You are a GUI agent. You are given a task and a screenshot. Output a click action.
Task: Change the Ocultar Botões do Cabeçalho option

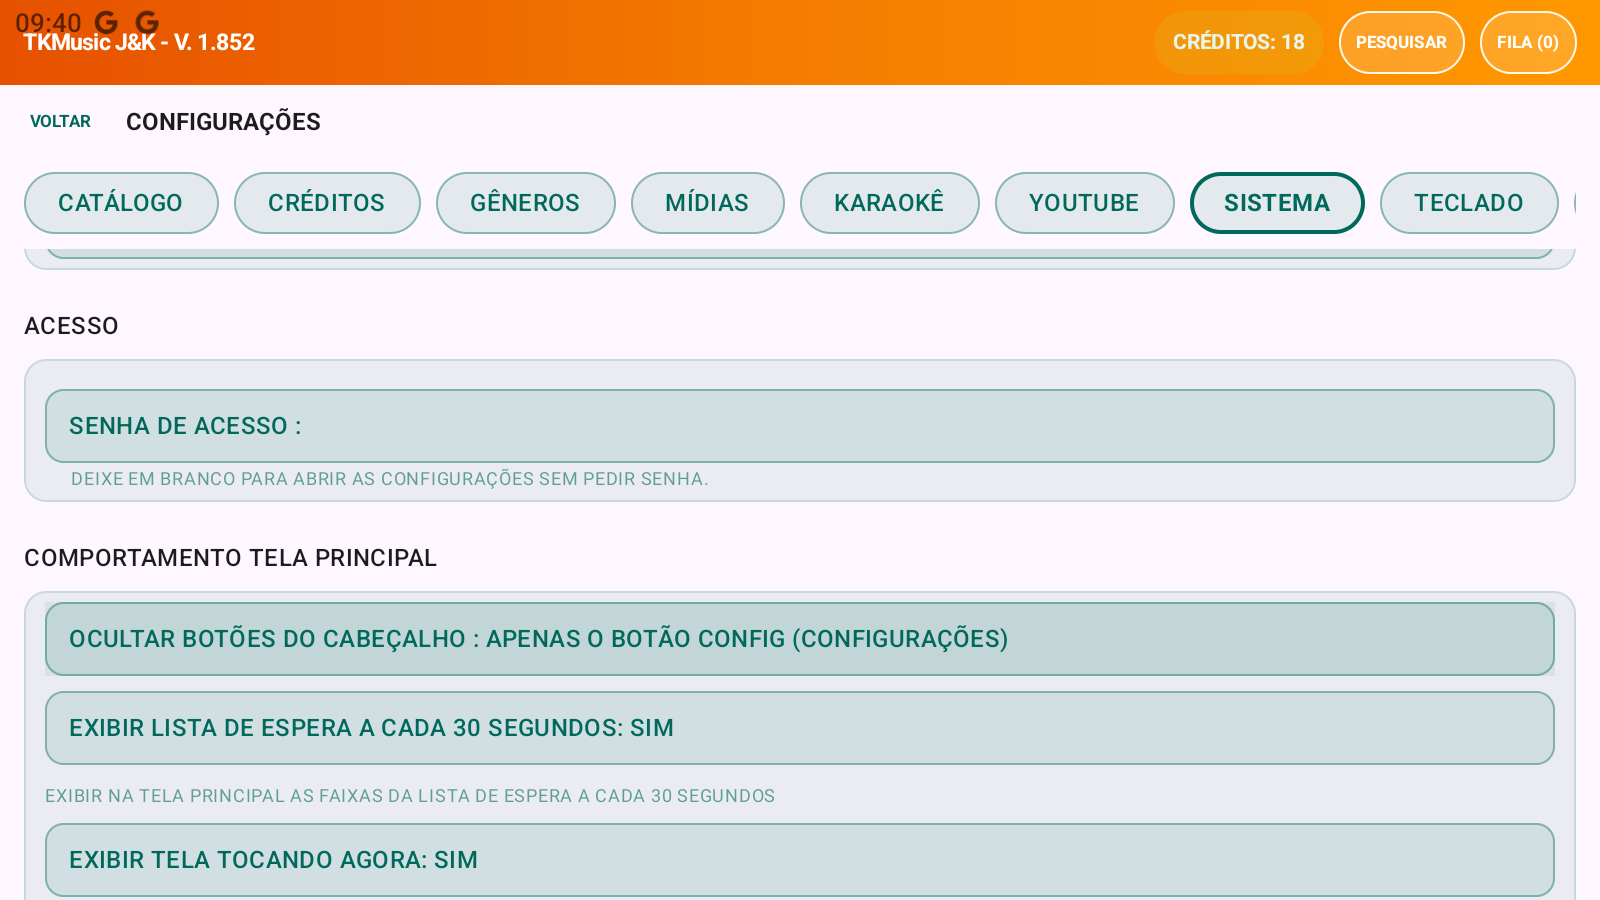click(x=800, y=639)
